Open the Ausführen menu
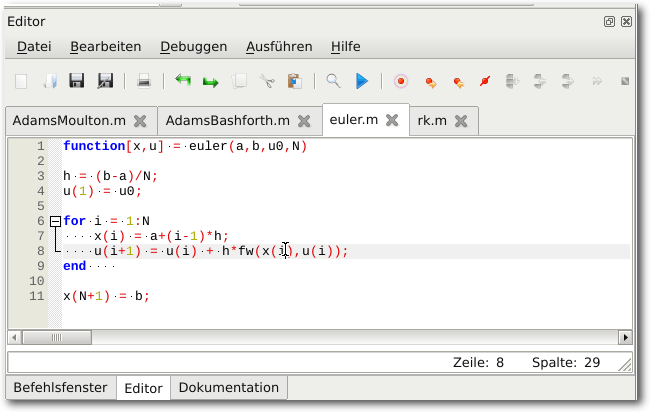This screenshot has width=650, height=412. pos(279,46)
